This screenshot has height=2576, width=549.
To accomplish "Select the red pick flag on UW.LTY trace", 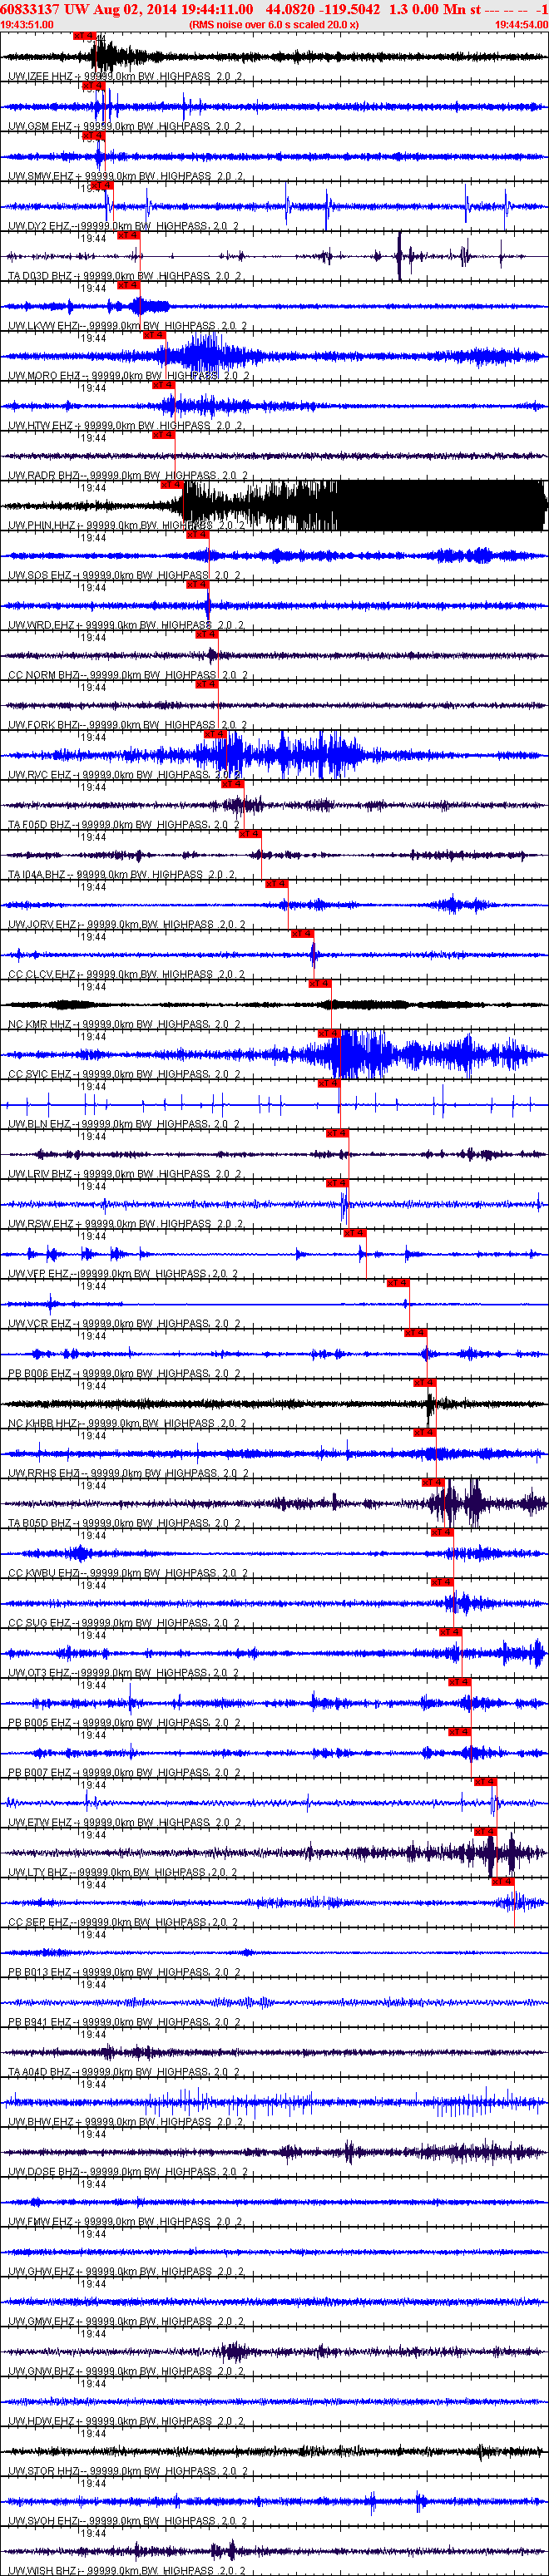I will 484,1832.
